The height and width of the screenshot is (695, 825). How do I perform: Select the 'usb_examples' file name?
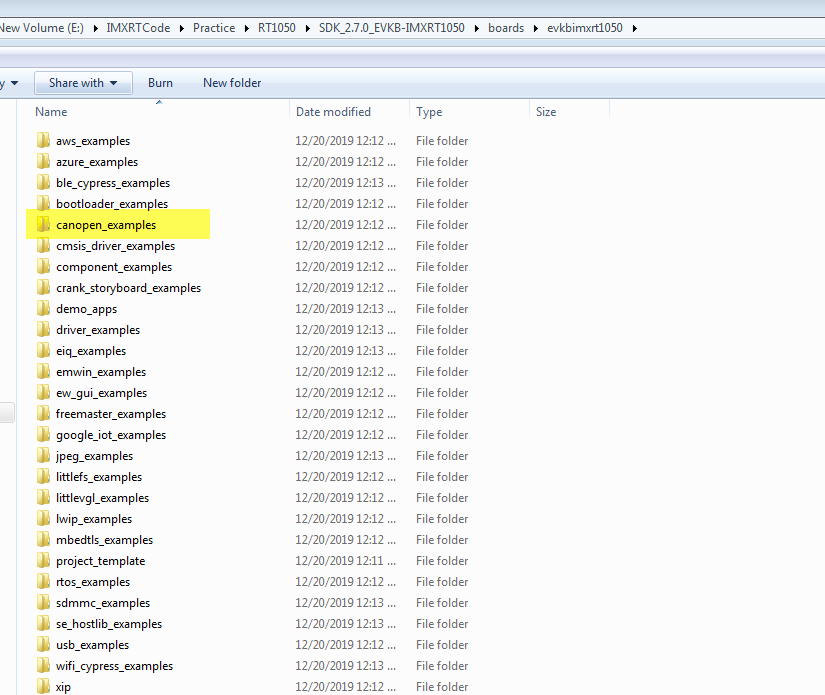[93, 646]
